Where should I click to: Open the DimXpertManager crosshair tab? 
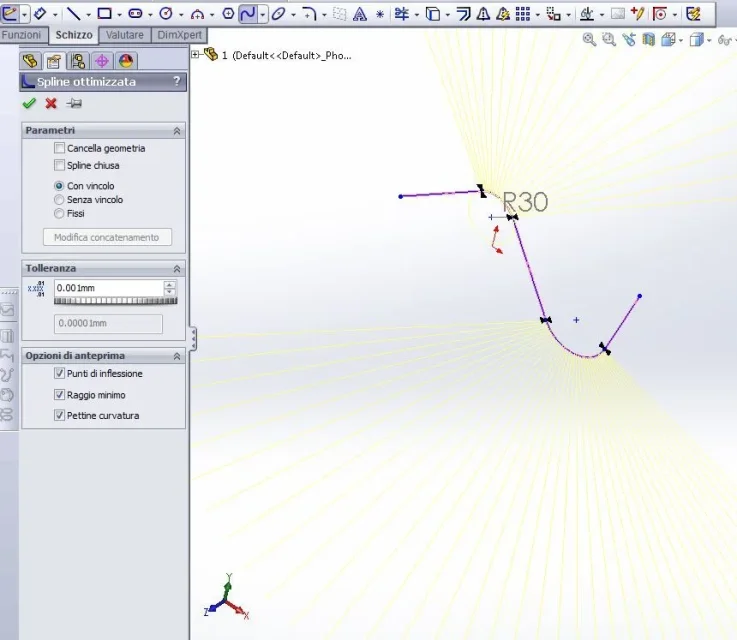(102, 61)
